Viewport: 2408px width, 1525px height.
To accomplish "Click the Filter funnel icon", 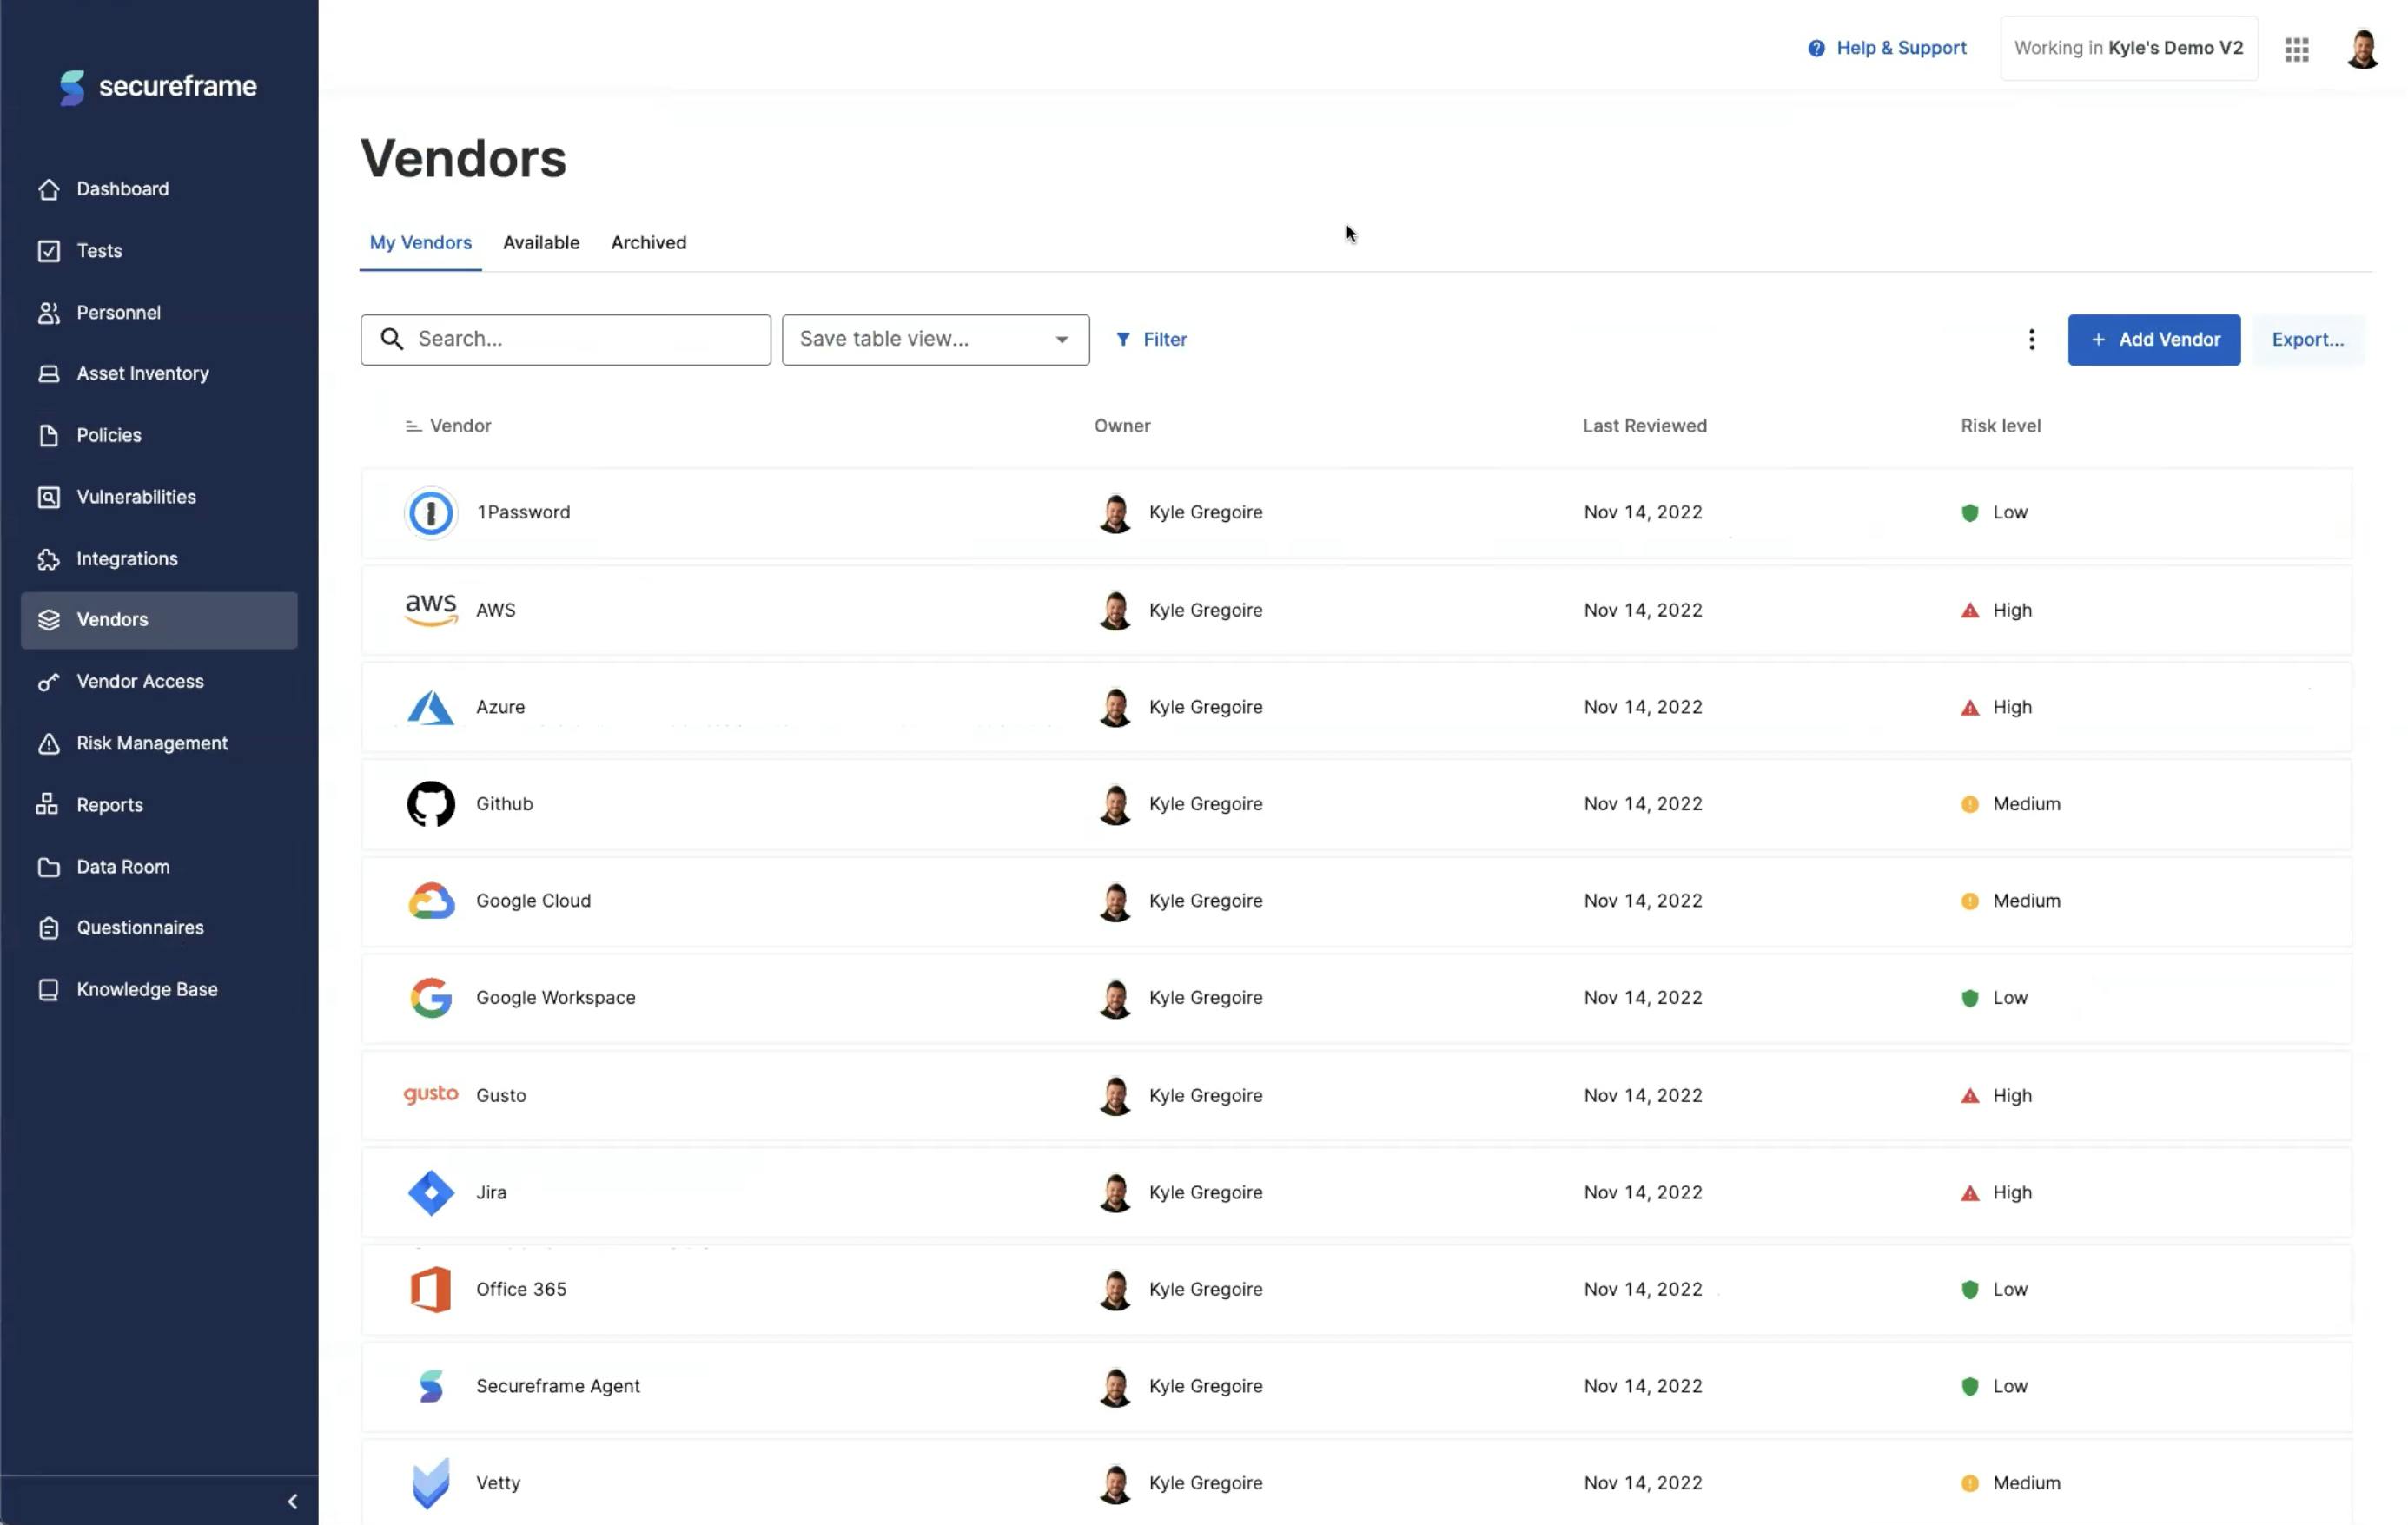I will pos(1123,340).
